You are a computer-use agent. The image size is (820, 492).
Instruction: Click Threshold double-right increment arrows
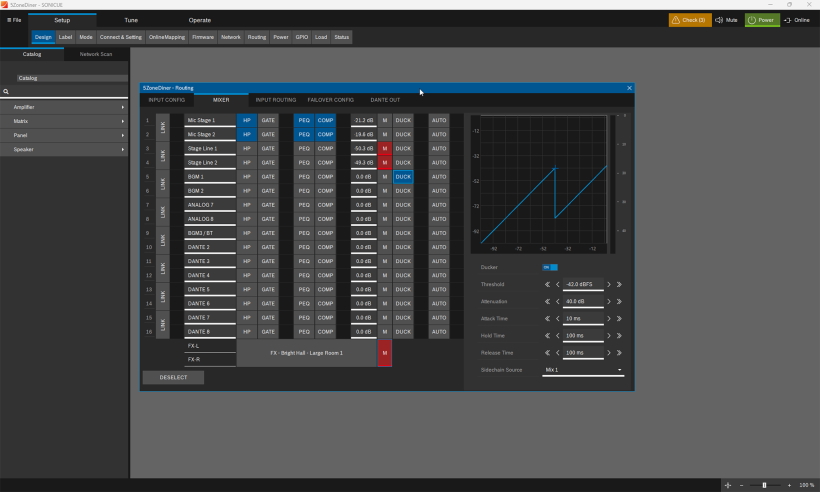[x=619, y=284]
